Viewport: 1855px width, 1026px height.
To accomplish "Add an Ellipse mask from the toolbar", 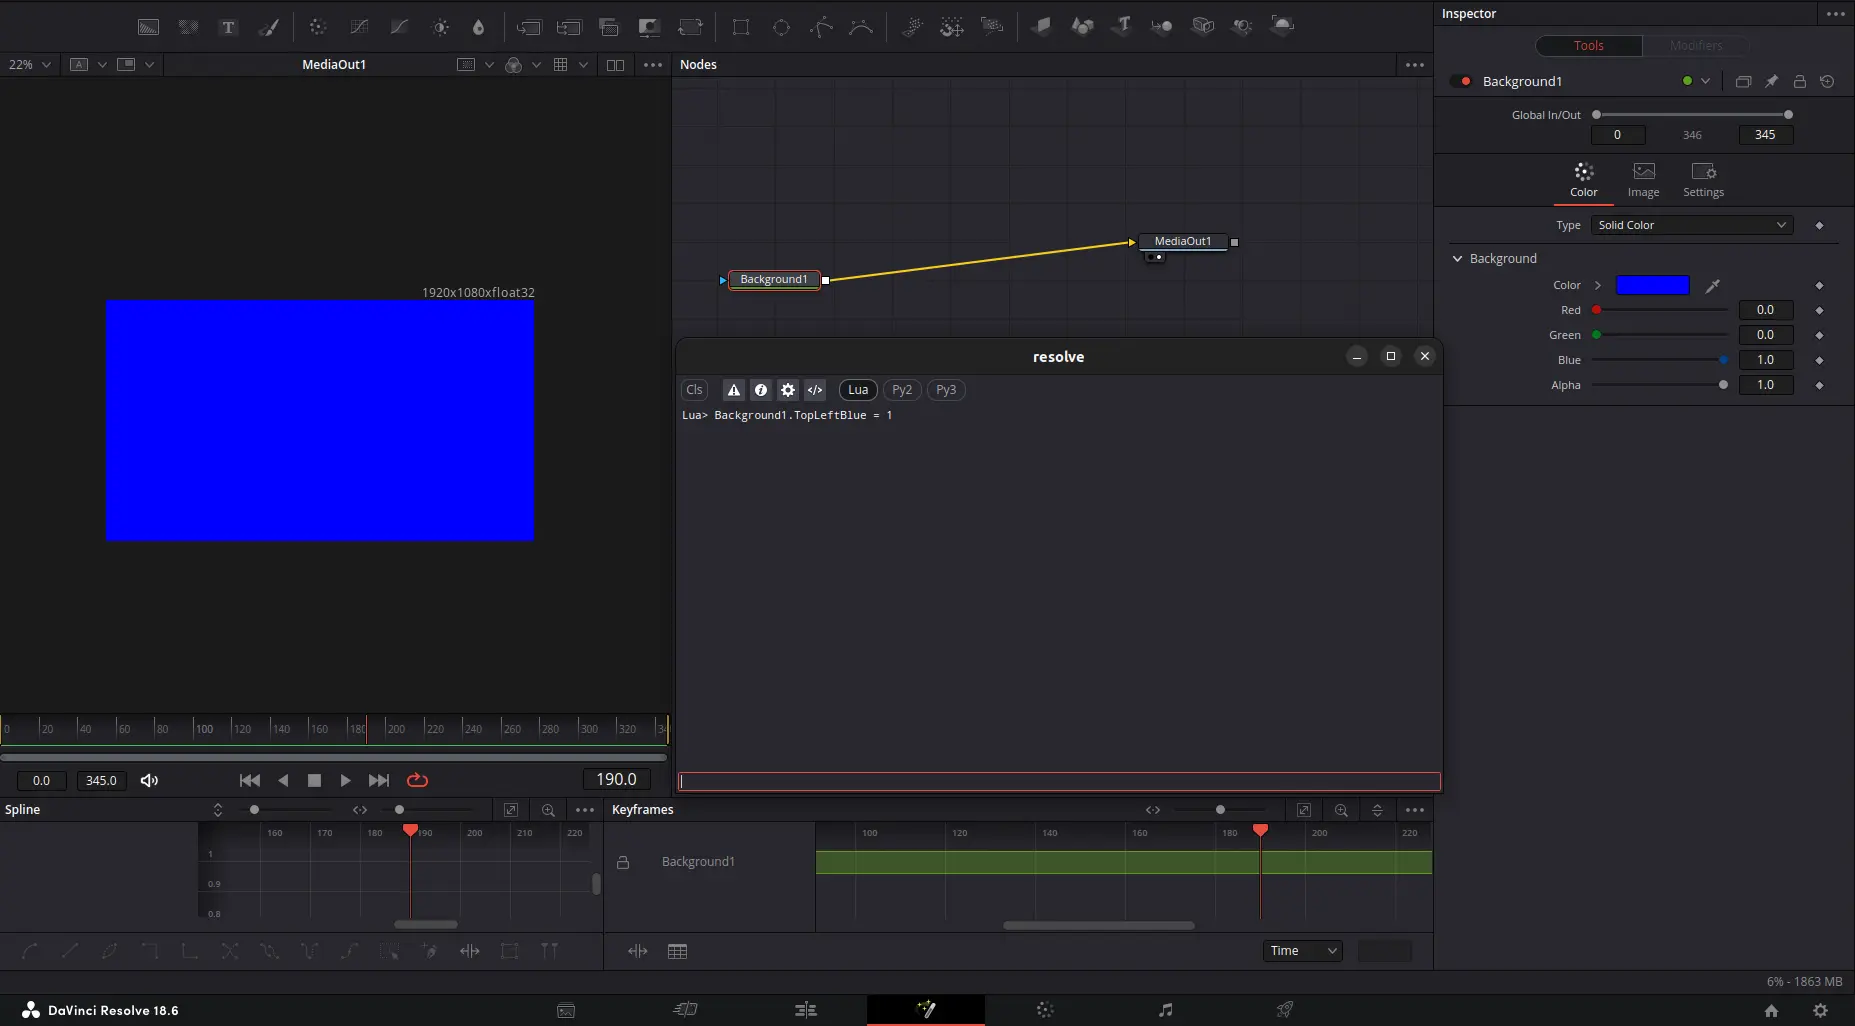I will (x=781, y=27).
